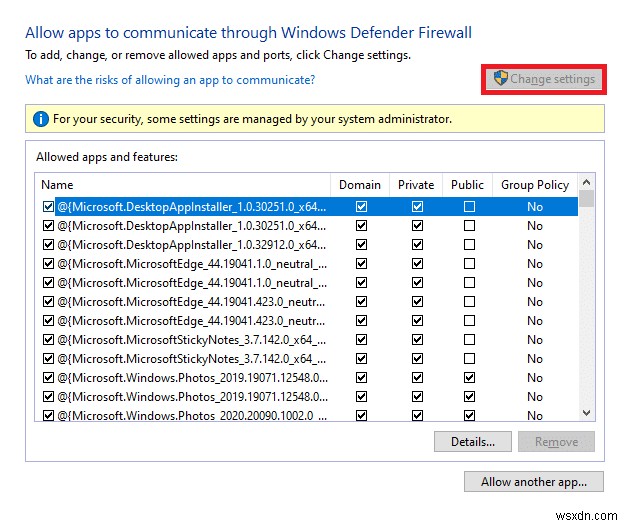Open the risks of allowing an app link

170,80
